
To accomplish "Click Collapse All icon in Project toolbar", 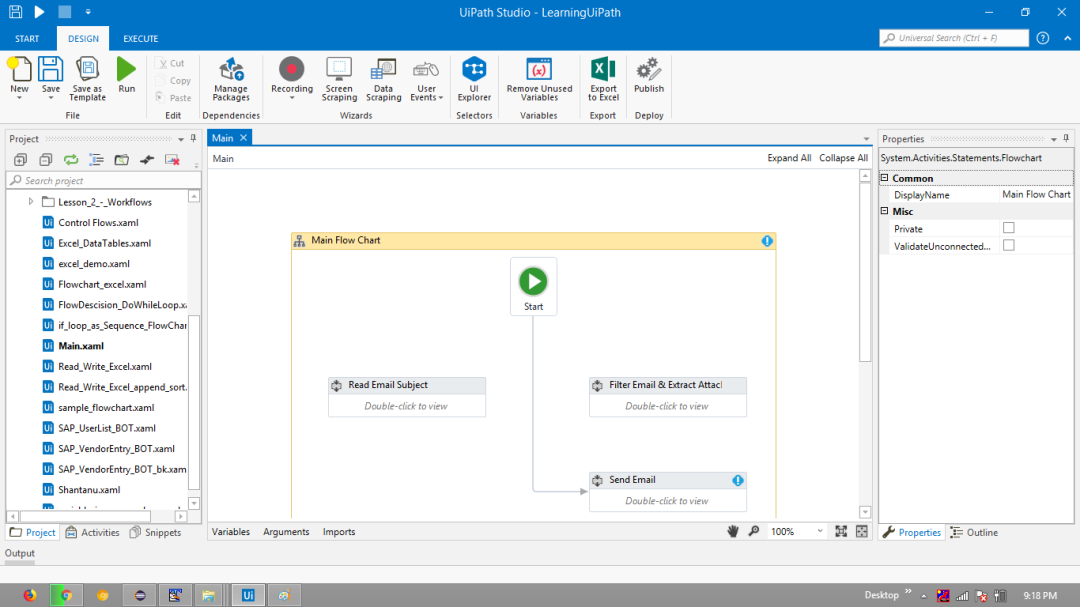I will (45, 160).
